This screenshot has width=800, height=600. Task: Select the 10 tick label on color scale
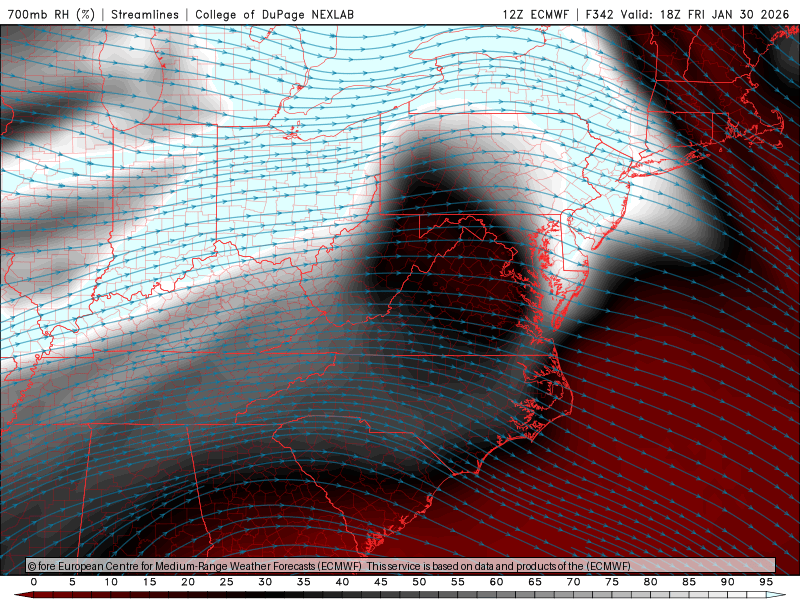111,582
